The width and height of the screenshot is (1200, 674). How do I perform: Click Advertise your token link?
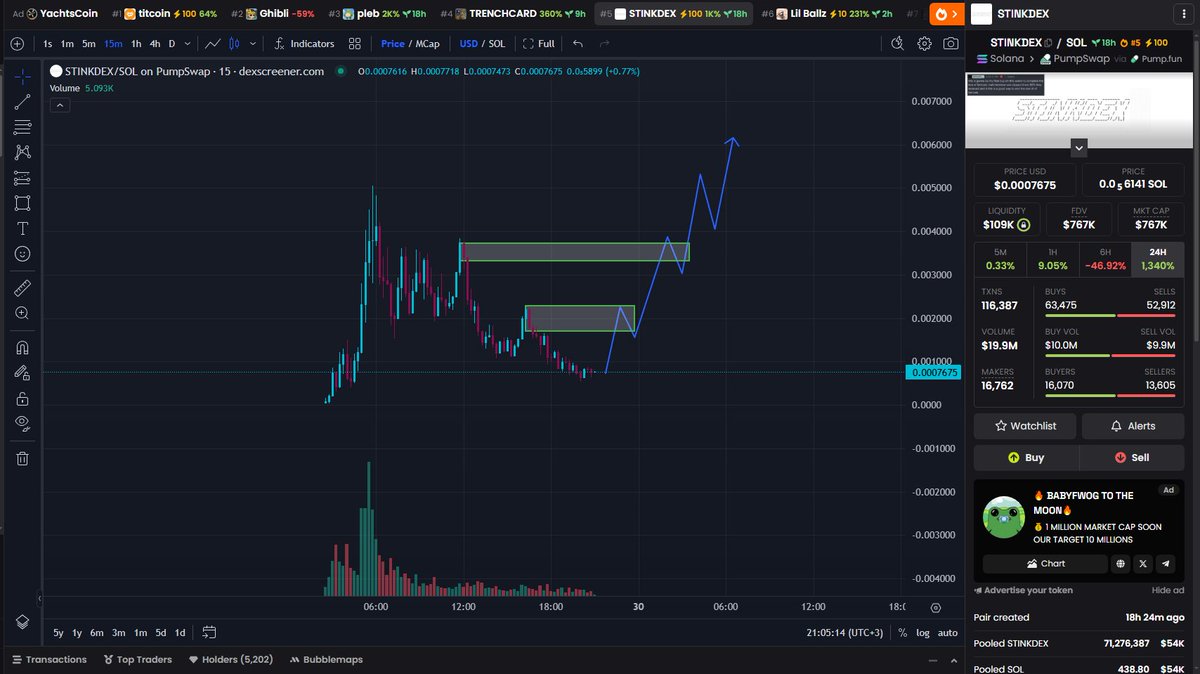point(1023,590)
